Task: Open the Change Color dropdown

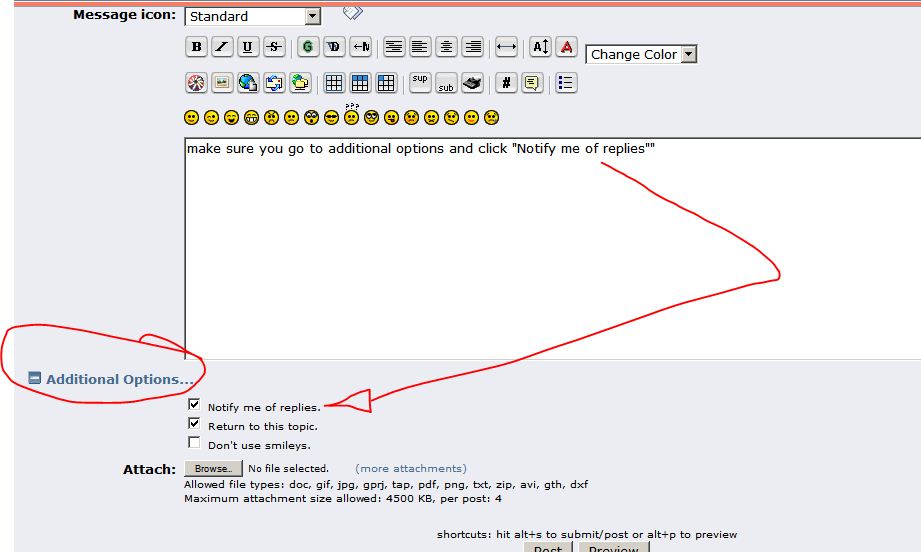Action: tap(688, 55)
